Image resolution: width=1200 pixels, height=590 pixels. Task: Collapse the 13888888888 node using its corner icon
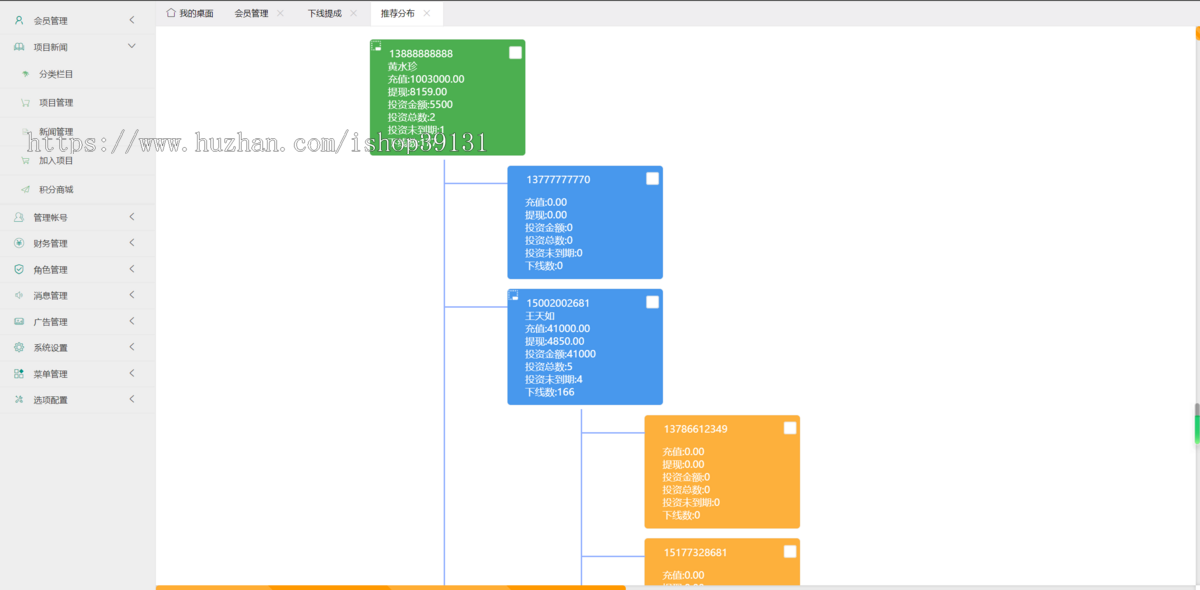(376, 46)
